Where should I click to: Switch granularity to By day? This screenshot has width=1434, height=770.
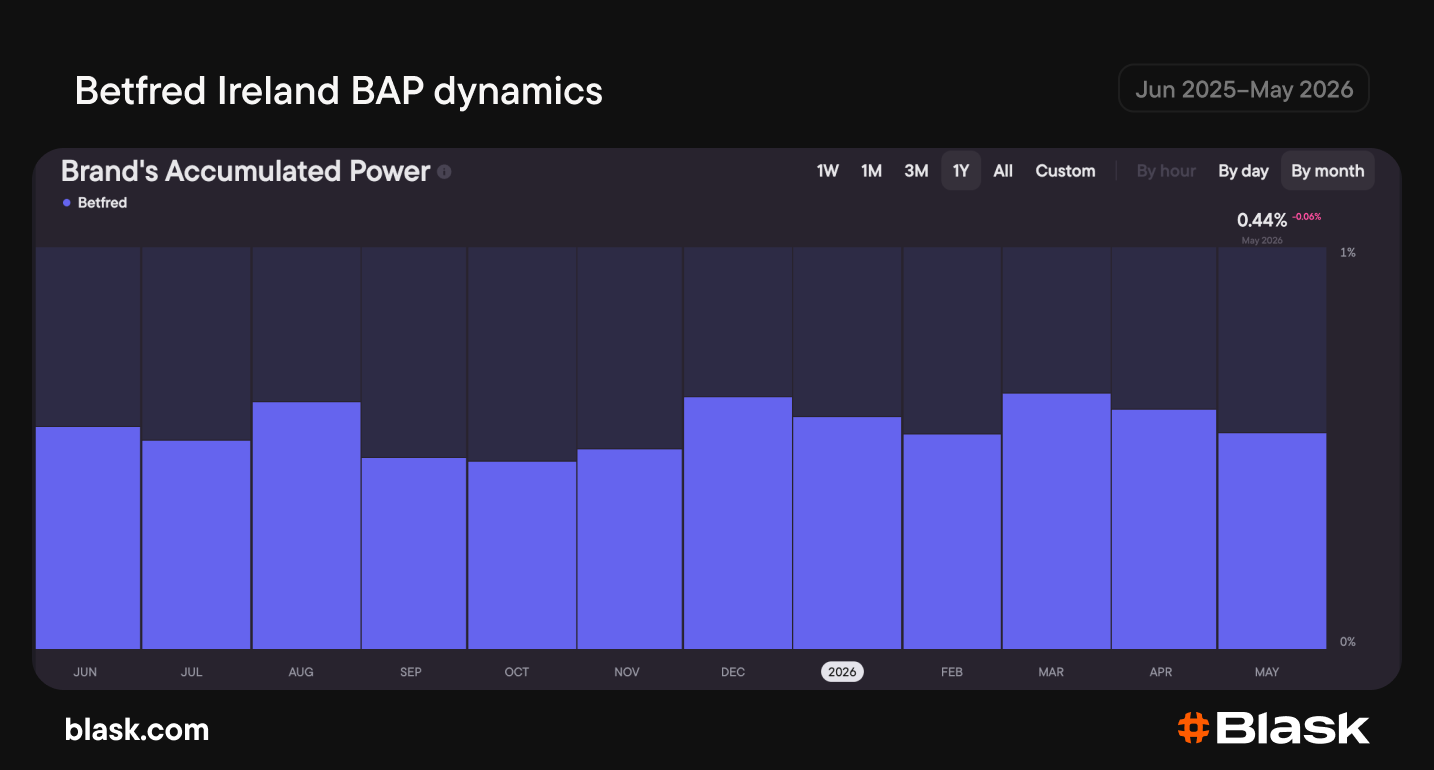(x=1243, y=171)
